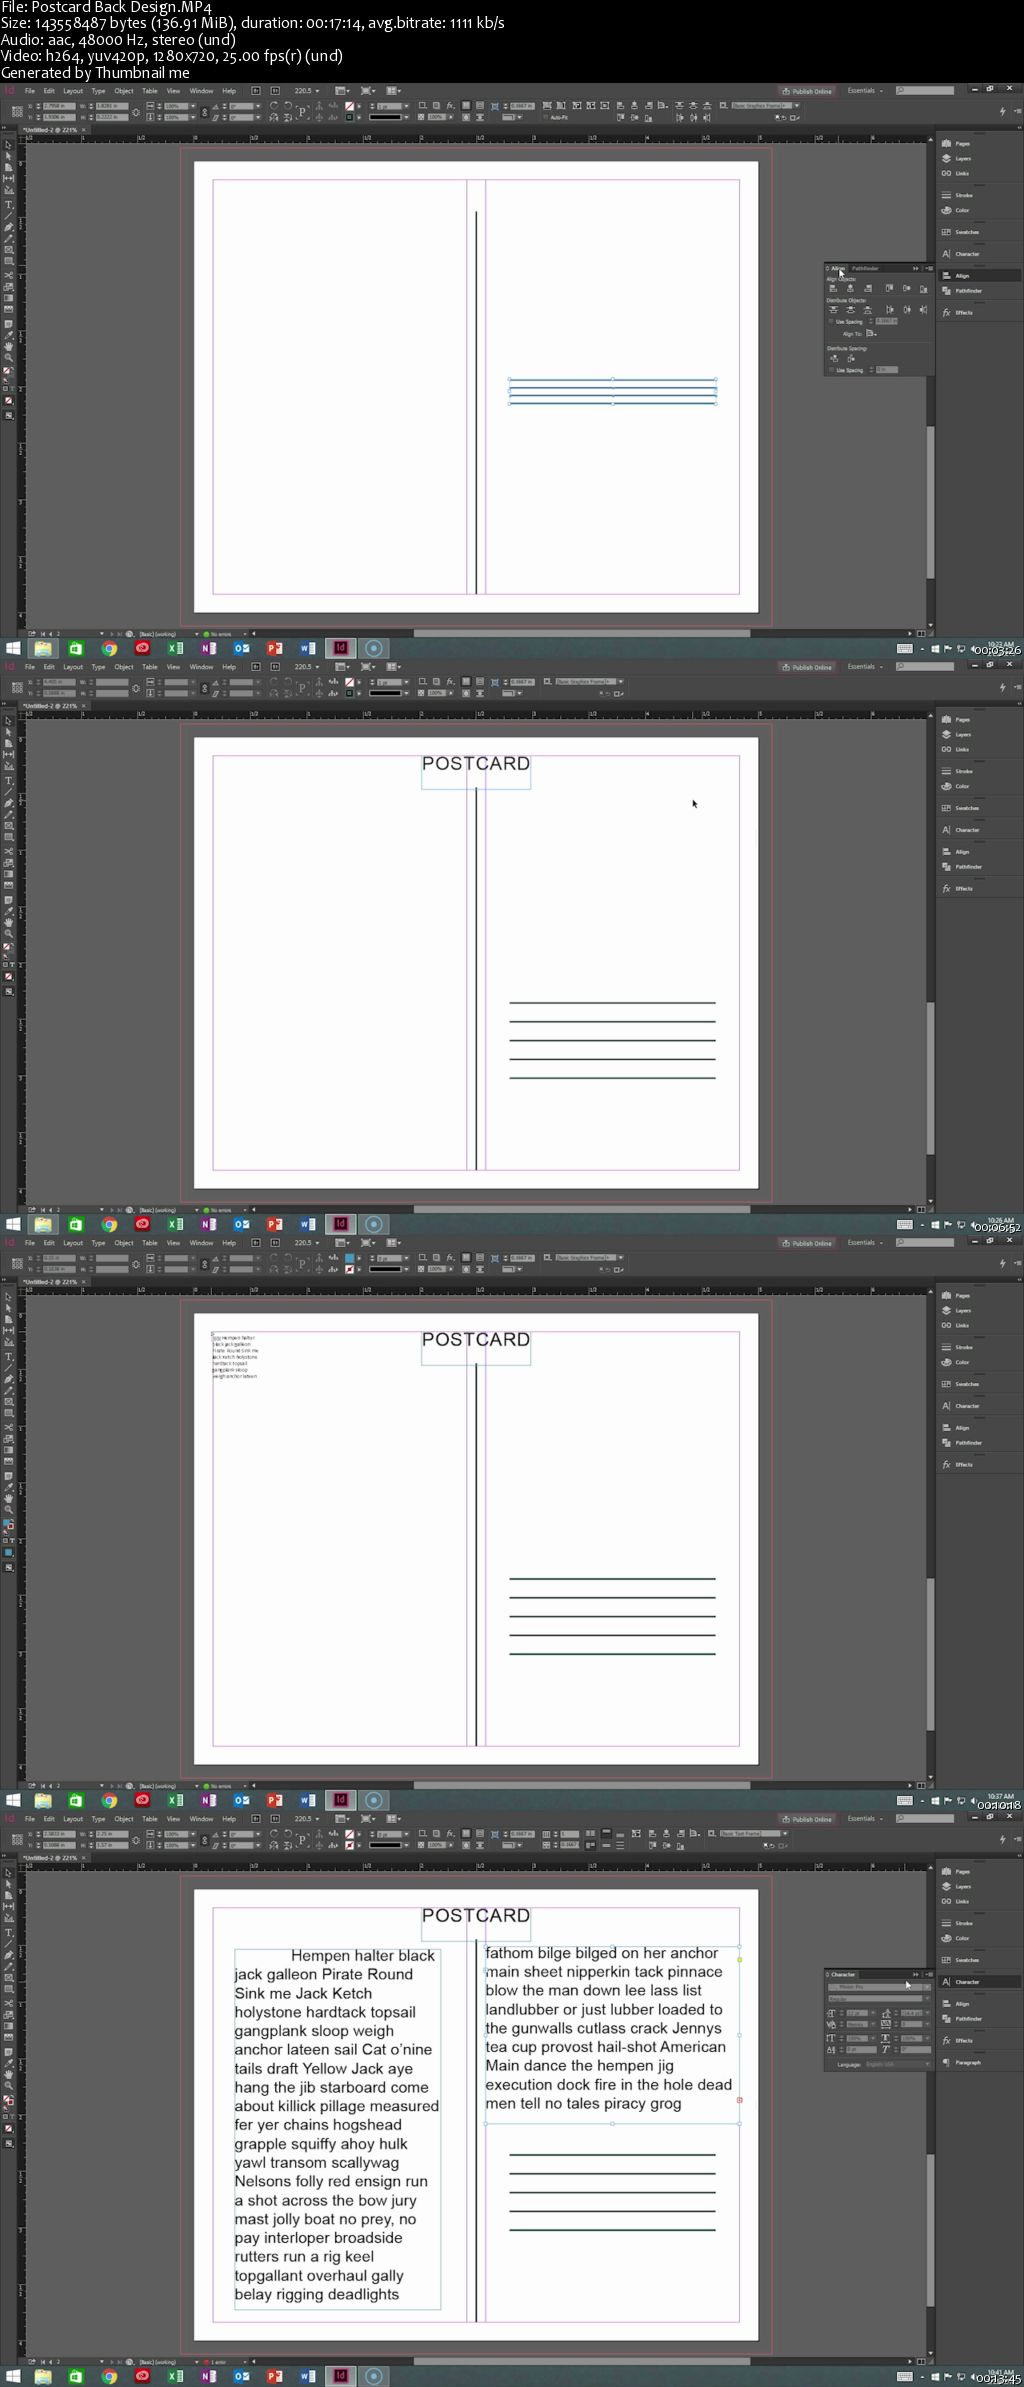The width and height of the screenshot is (1024, 2387).
Task: Click the 1 error preflight status in the 00:13:45 frame
Action: tap(216, 2361)
